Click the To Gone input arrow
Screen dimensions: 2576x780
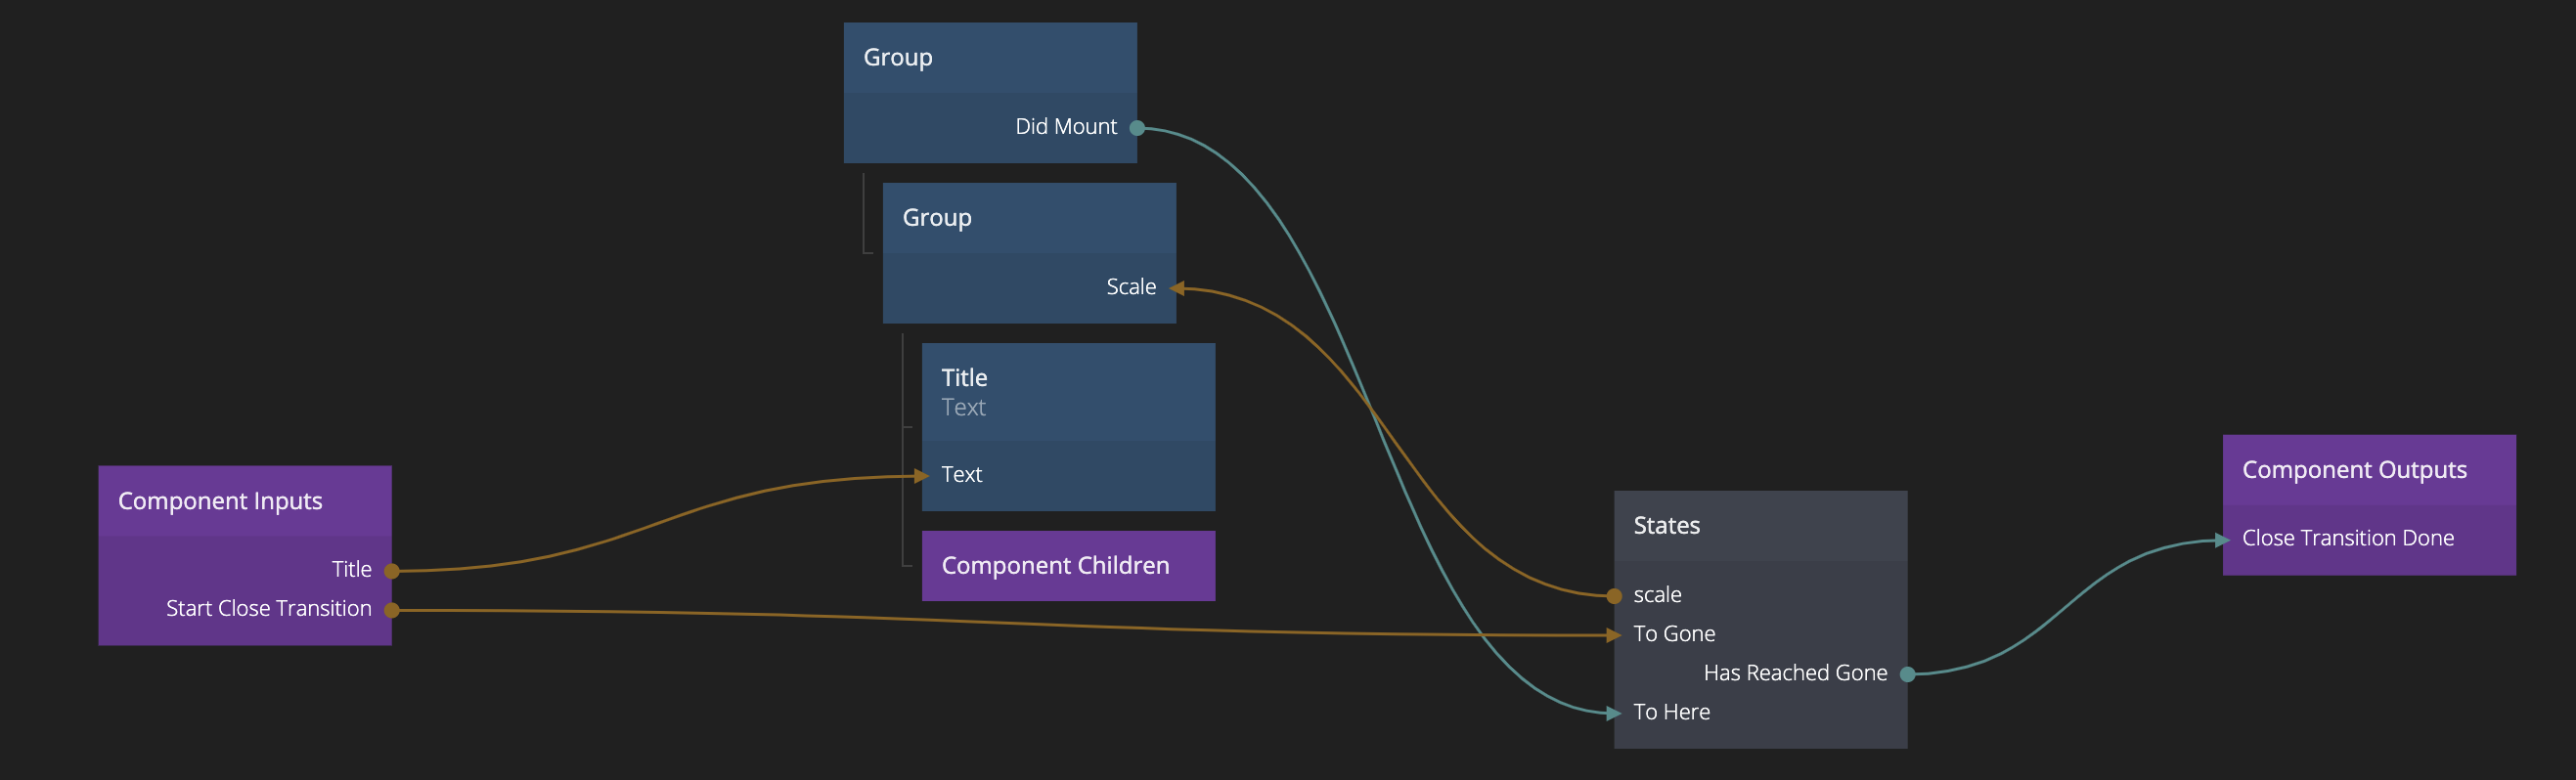point(1613,635)
